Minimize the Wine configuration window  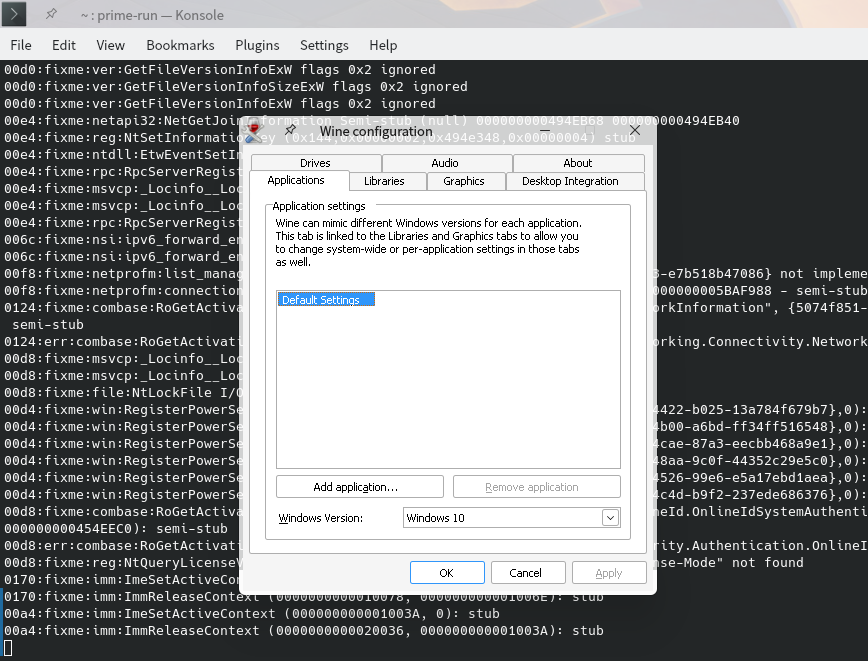point(545,131)
